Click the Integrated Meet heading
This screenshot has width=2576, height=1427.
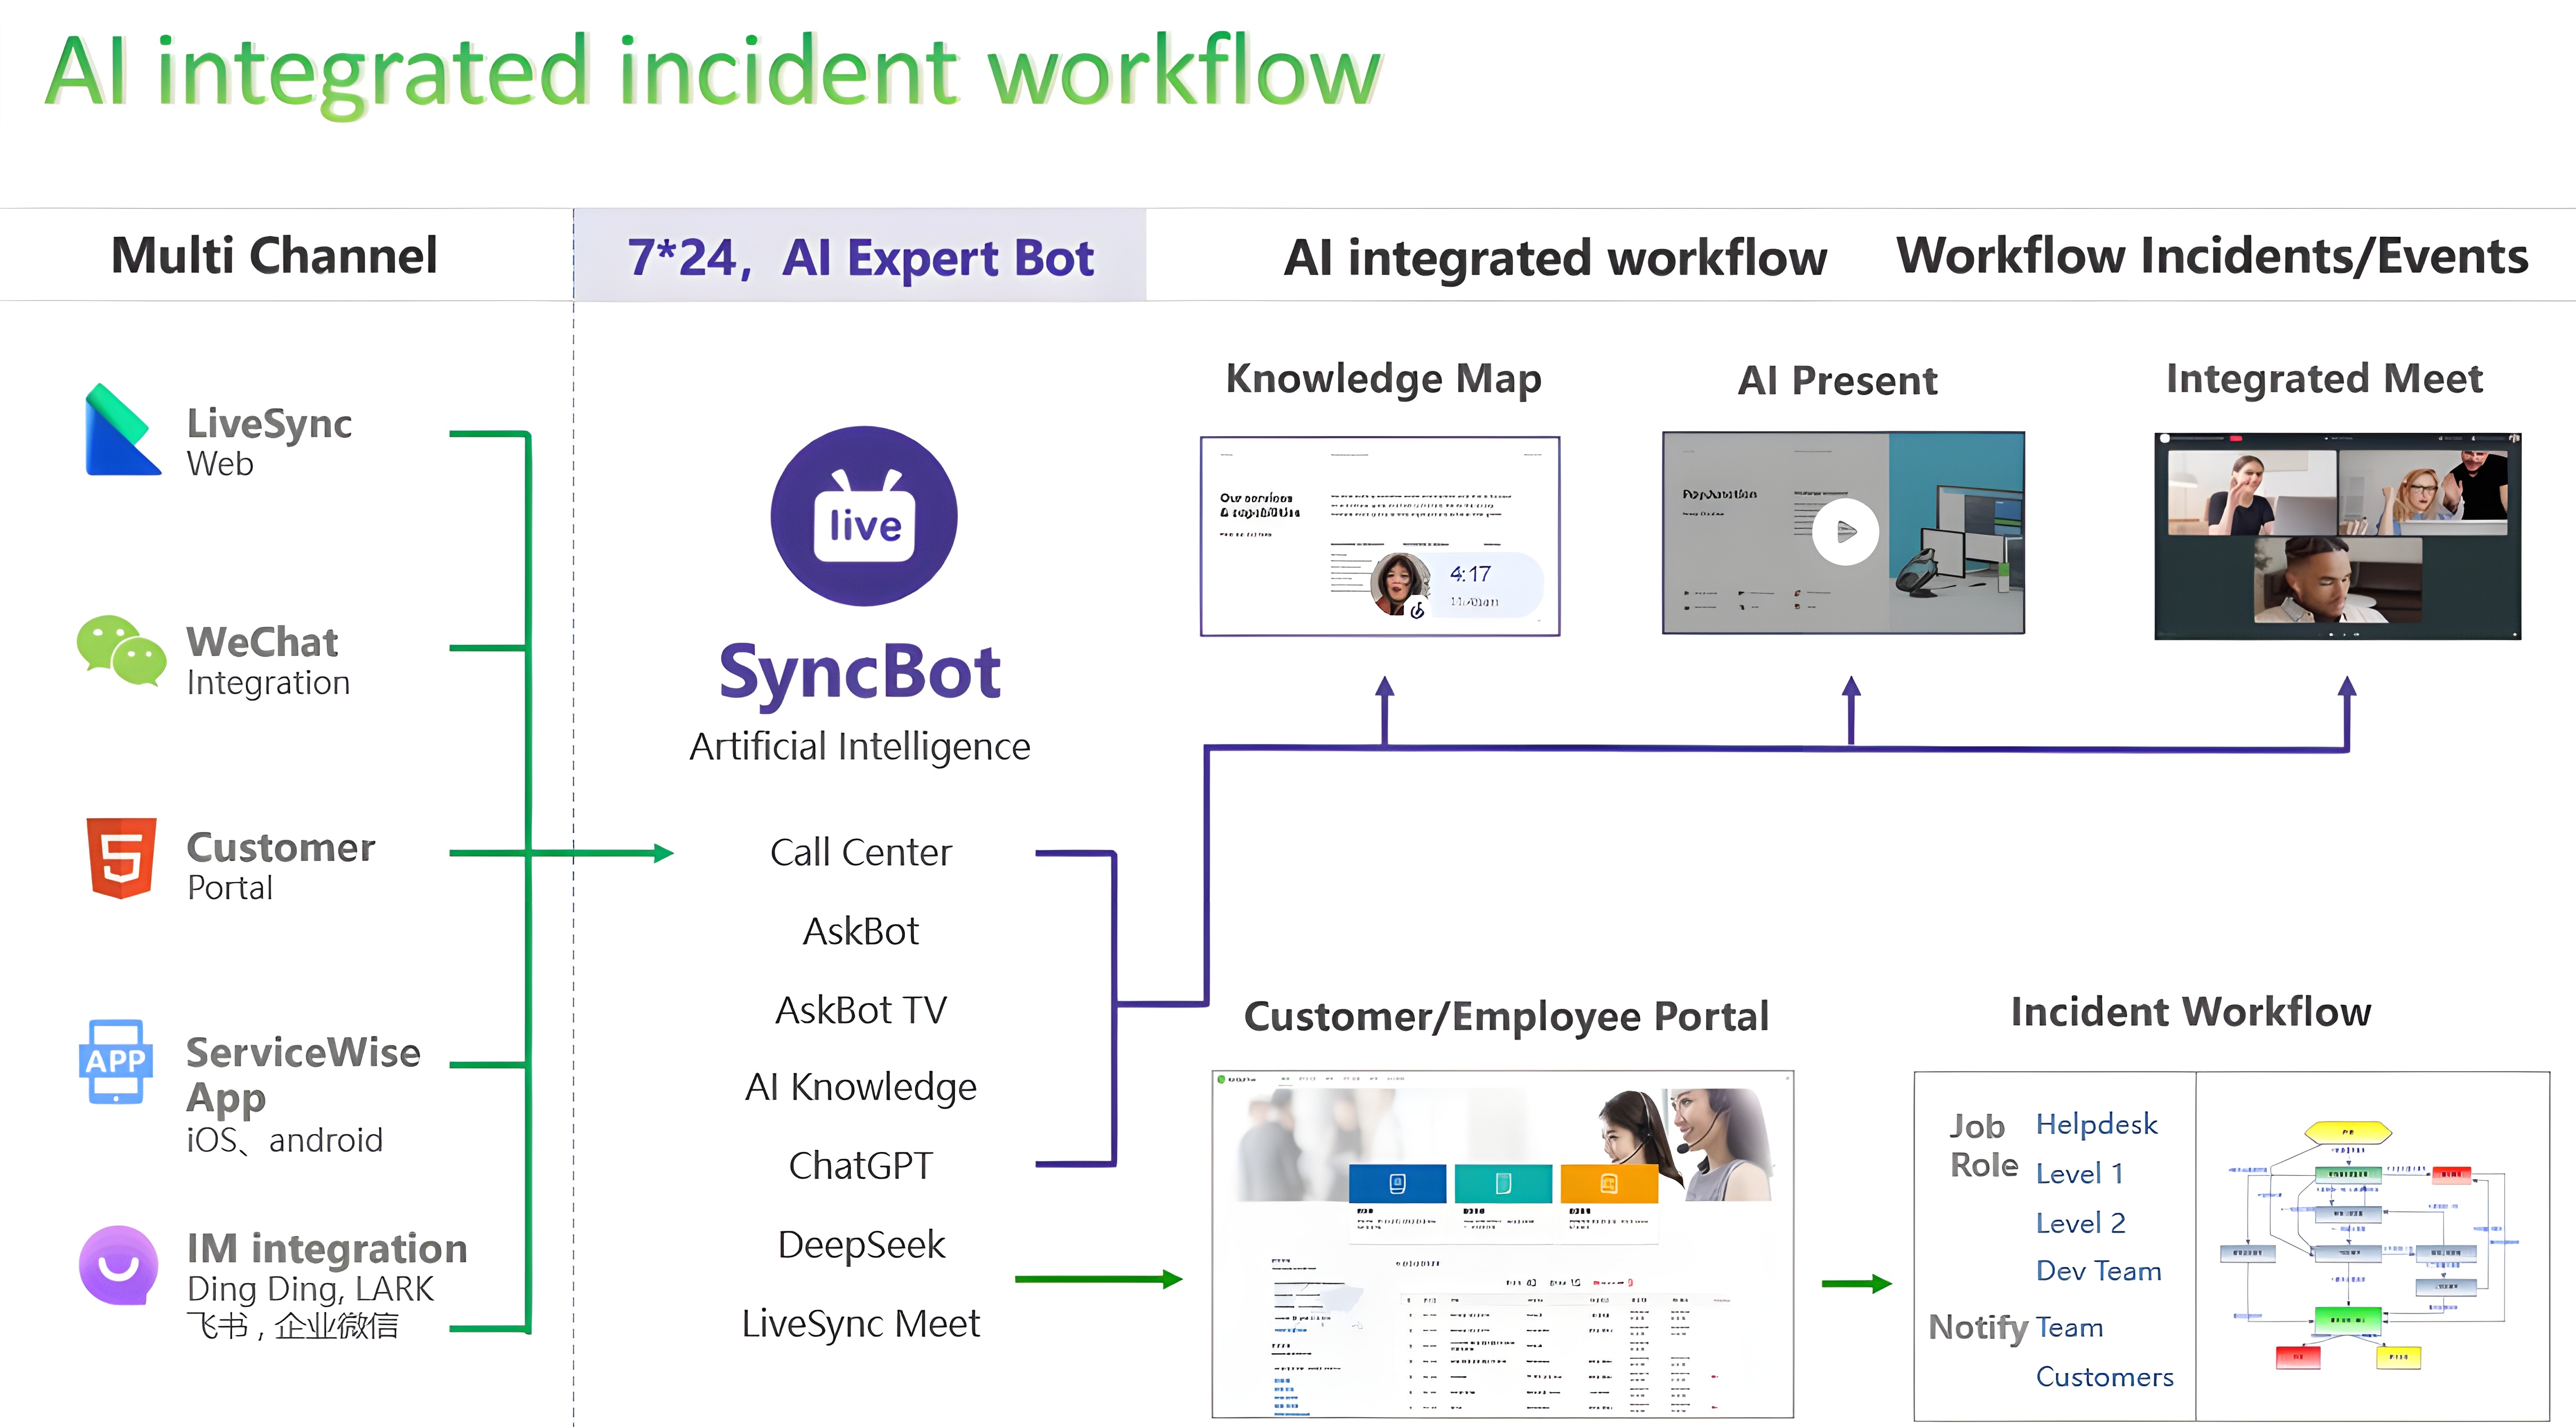click(2324, 379)
